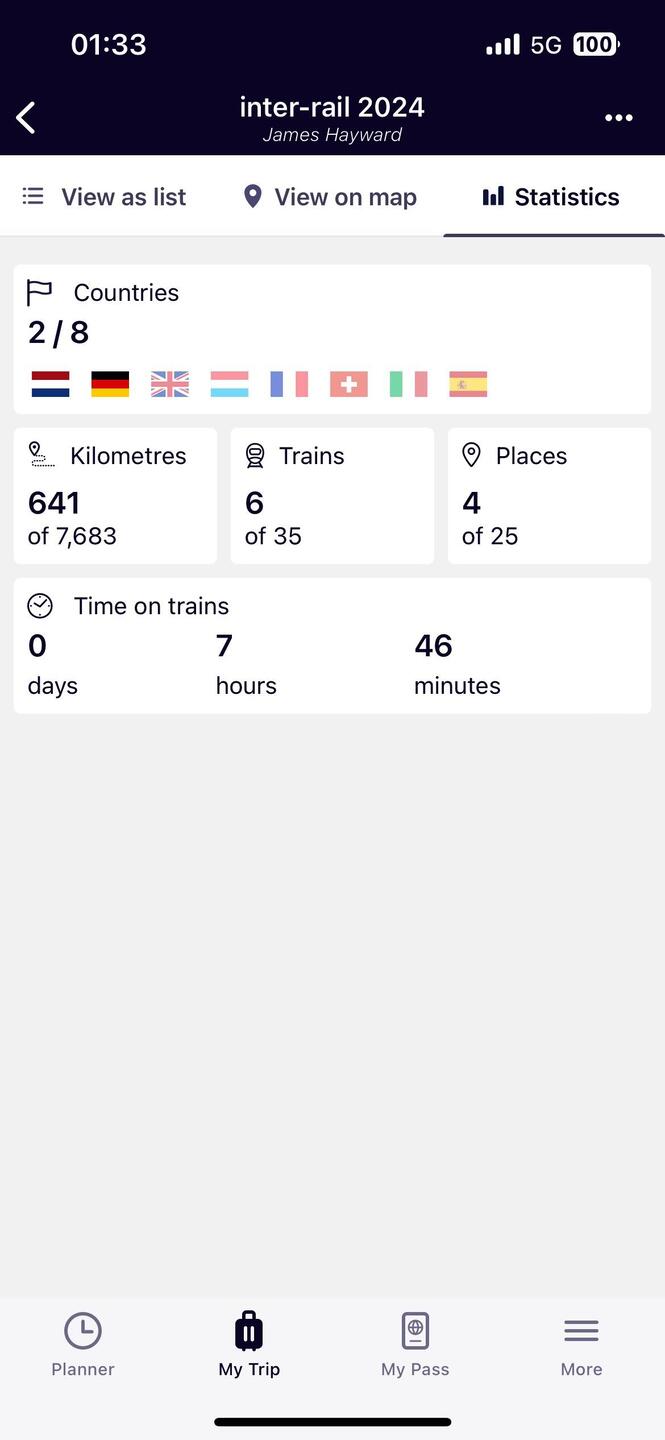Tap the Kilometres statistic card
665x1440 pixels.
[115, 496]
